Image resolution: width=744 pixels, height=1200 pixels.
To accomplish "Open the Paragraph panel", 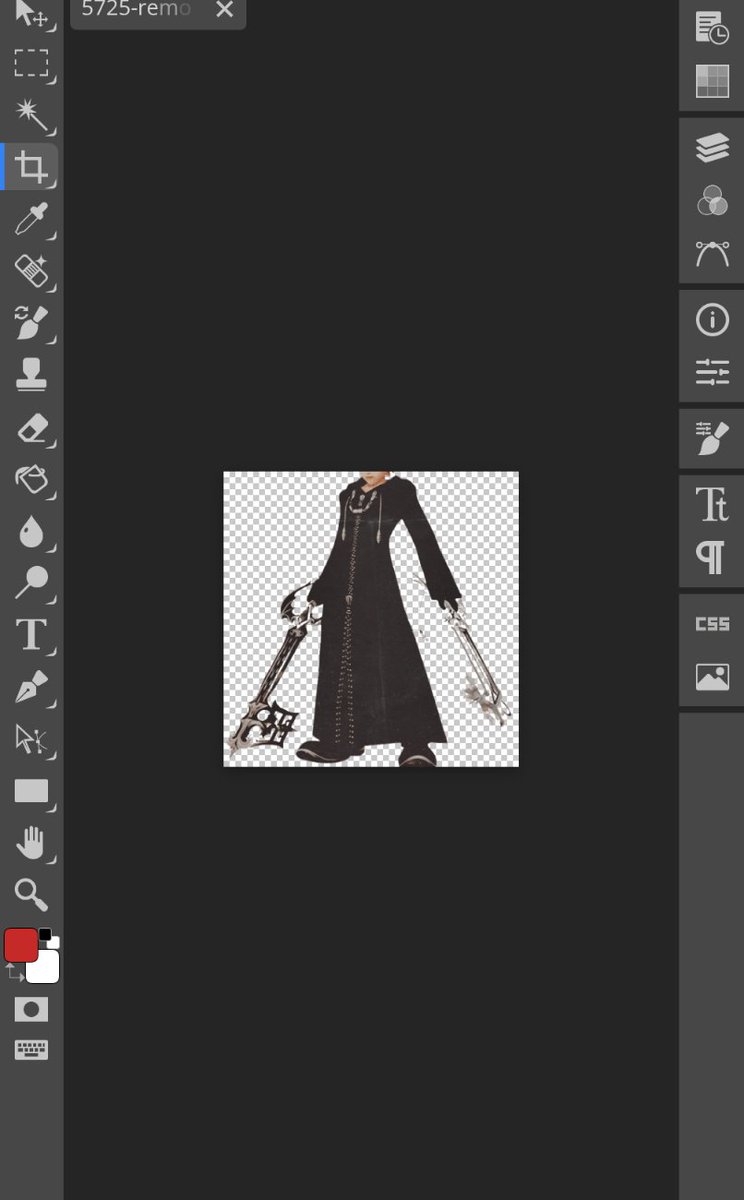I will 712,557.
